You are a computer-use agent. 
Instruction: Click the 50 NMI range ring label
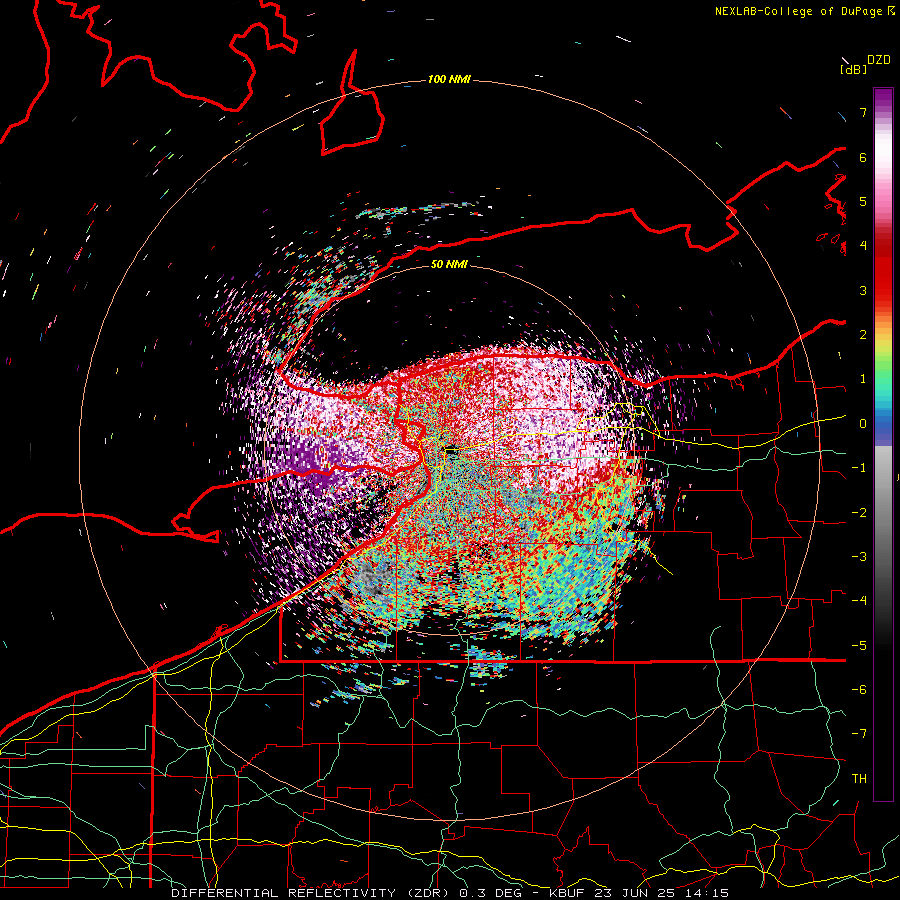[x=449, y=264]
